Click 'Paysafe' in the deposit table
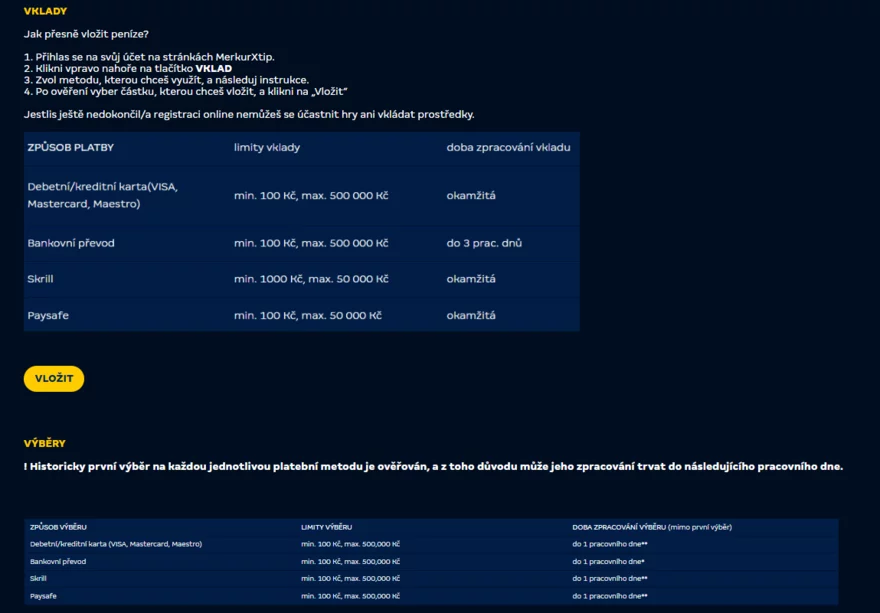The width and height of the screenshot is (880, 613). (x=48, y=315)
